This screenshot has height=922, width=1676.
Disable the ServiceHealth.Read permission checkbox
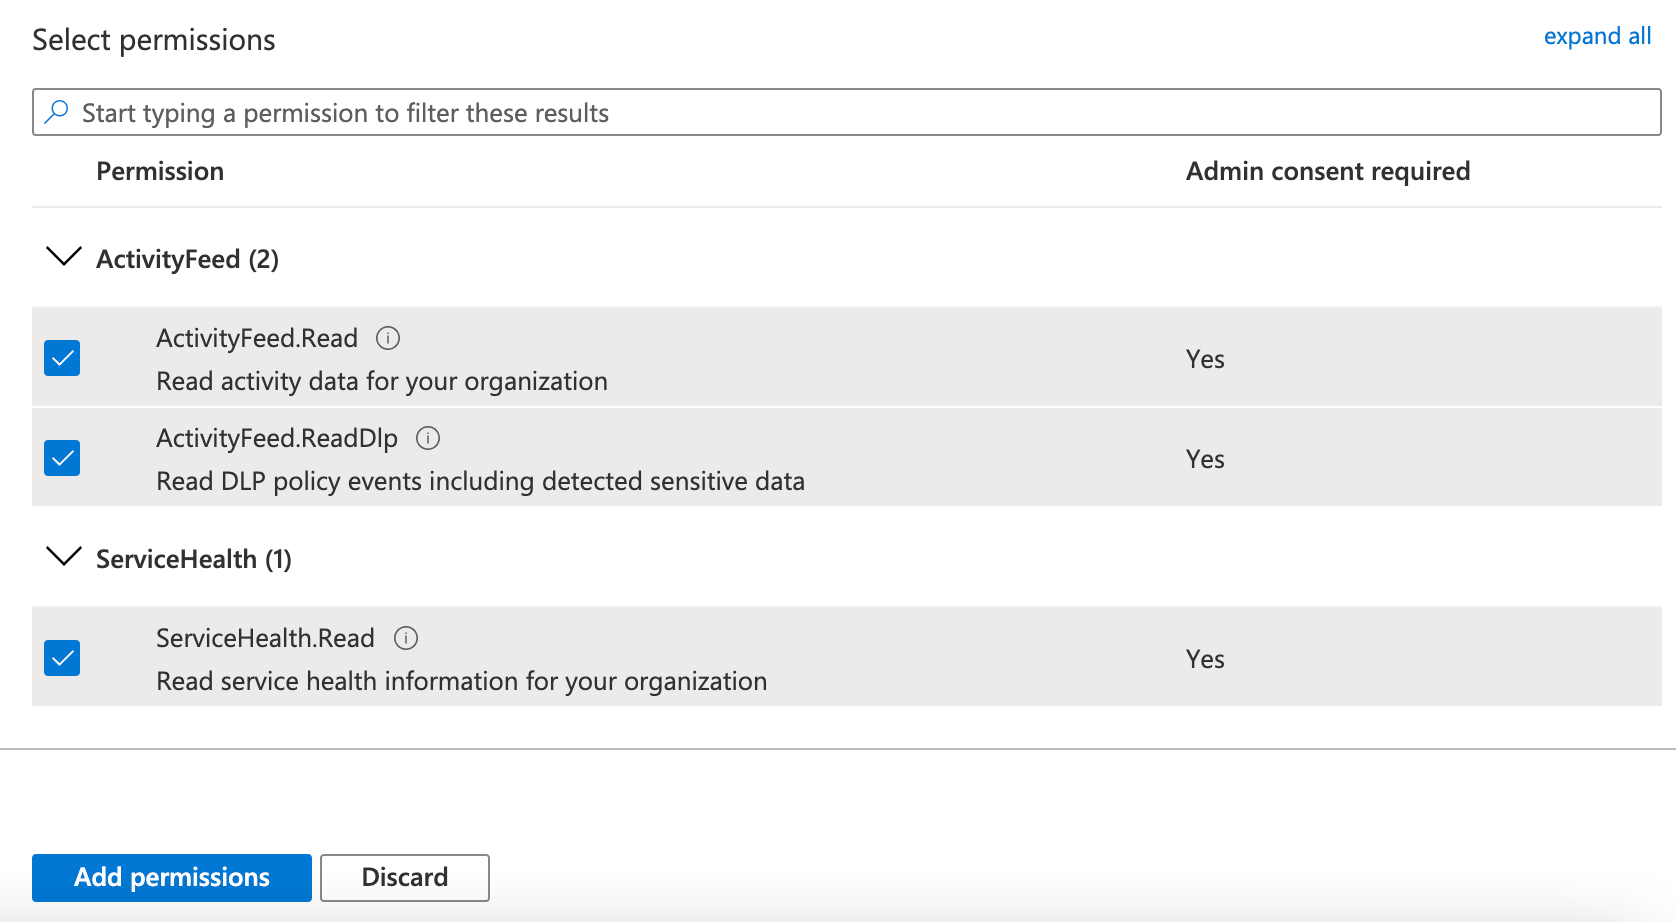[x=61, y=657]
